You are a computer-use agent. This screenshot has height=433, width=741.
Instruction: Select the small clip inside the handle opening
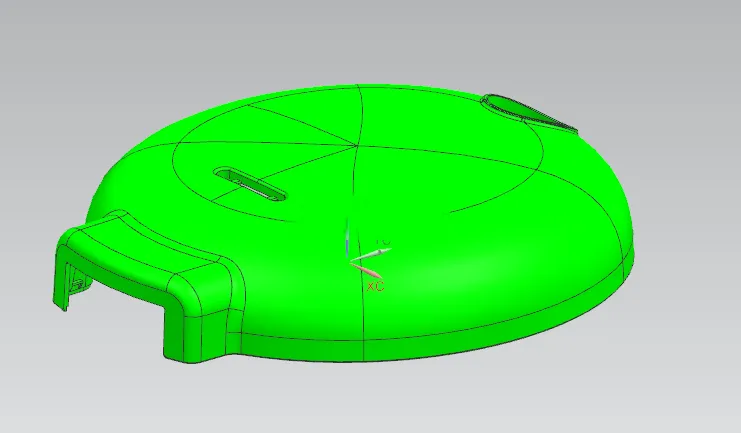click(77, 284)
